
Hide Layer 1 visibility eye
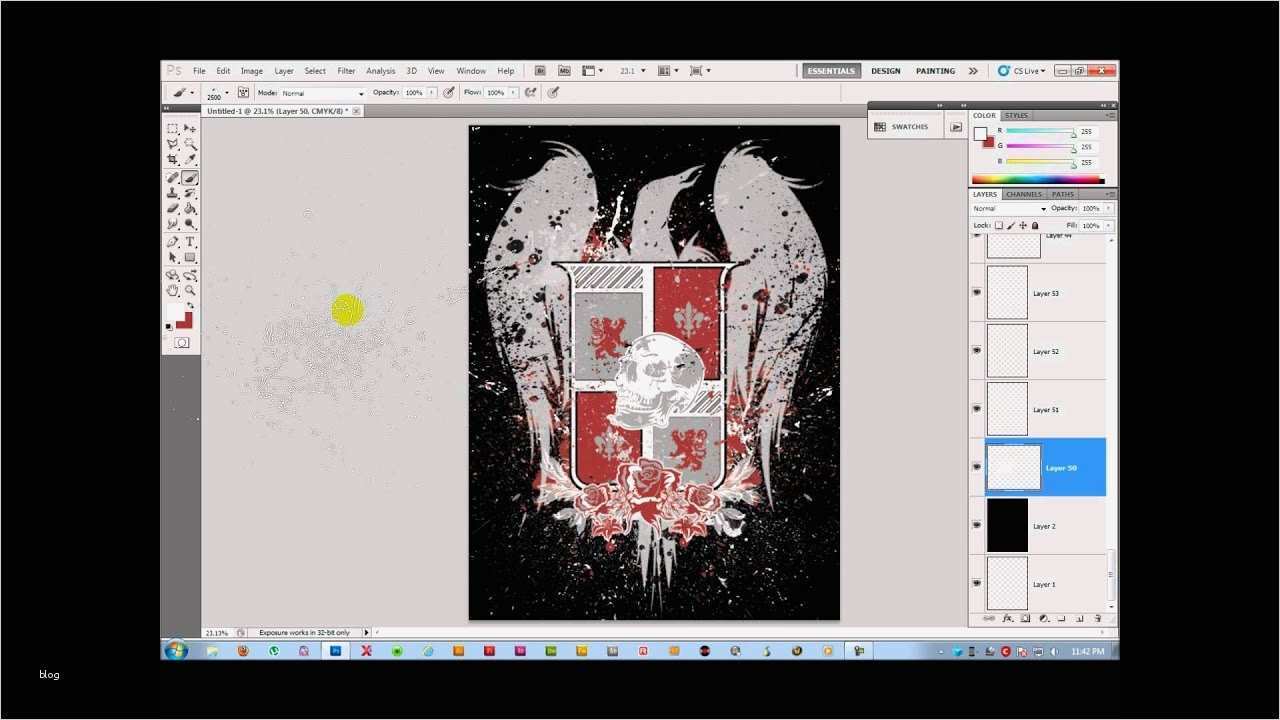click(976, 583)
